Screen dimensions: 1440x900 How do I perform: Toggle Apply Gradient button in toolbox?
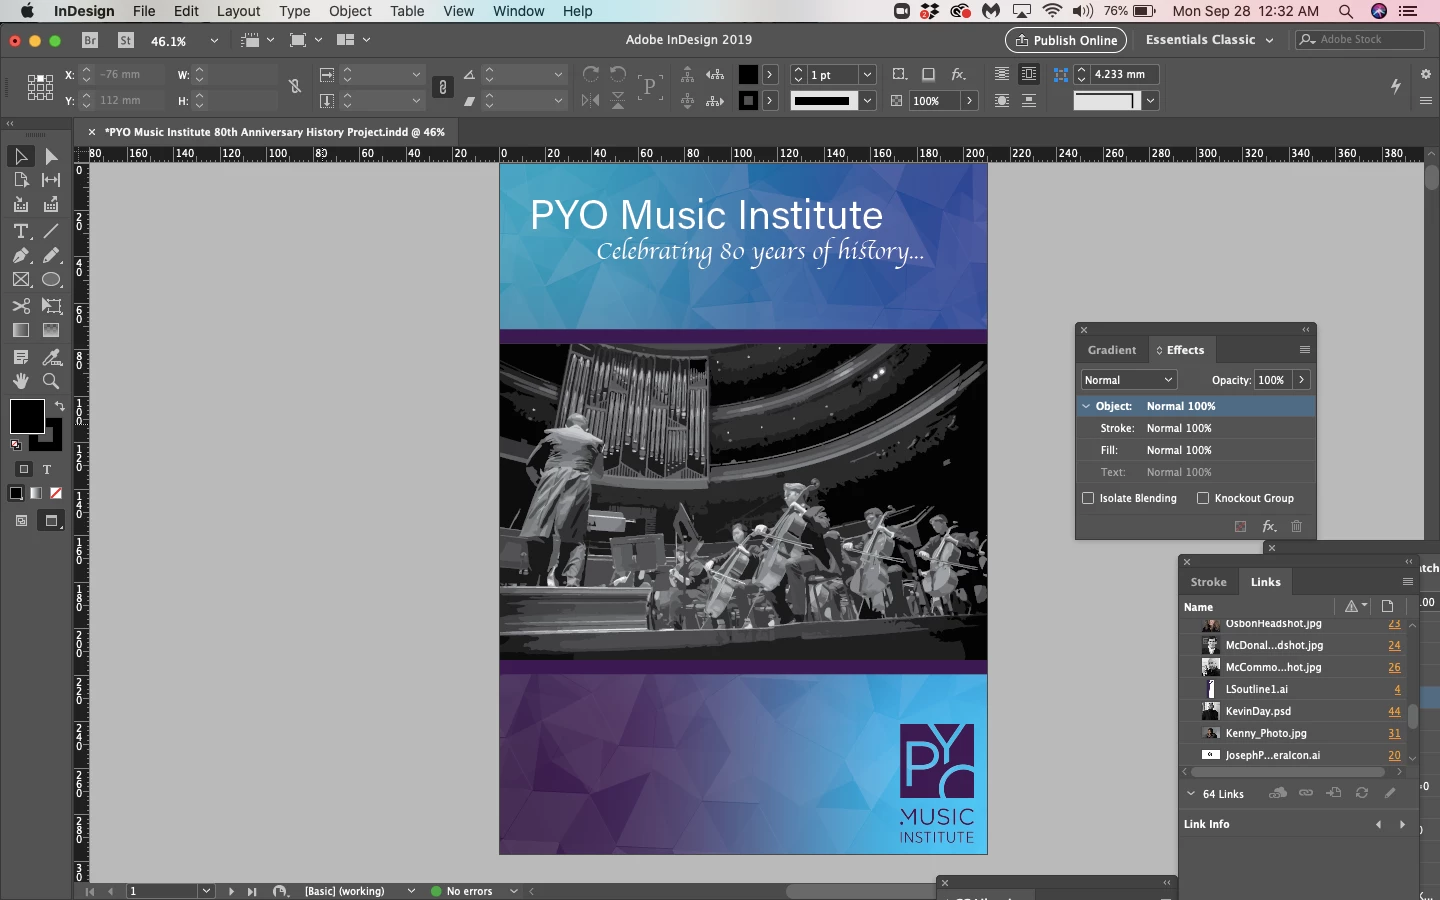[36, 493]
